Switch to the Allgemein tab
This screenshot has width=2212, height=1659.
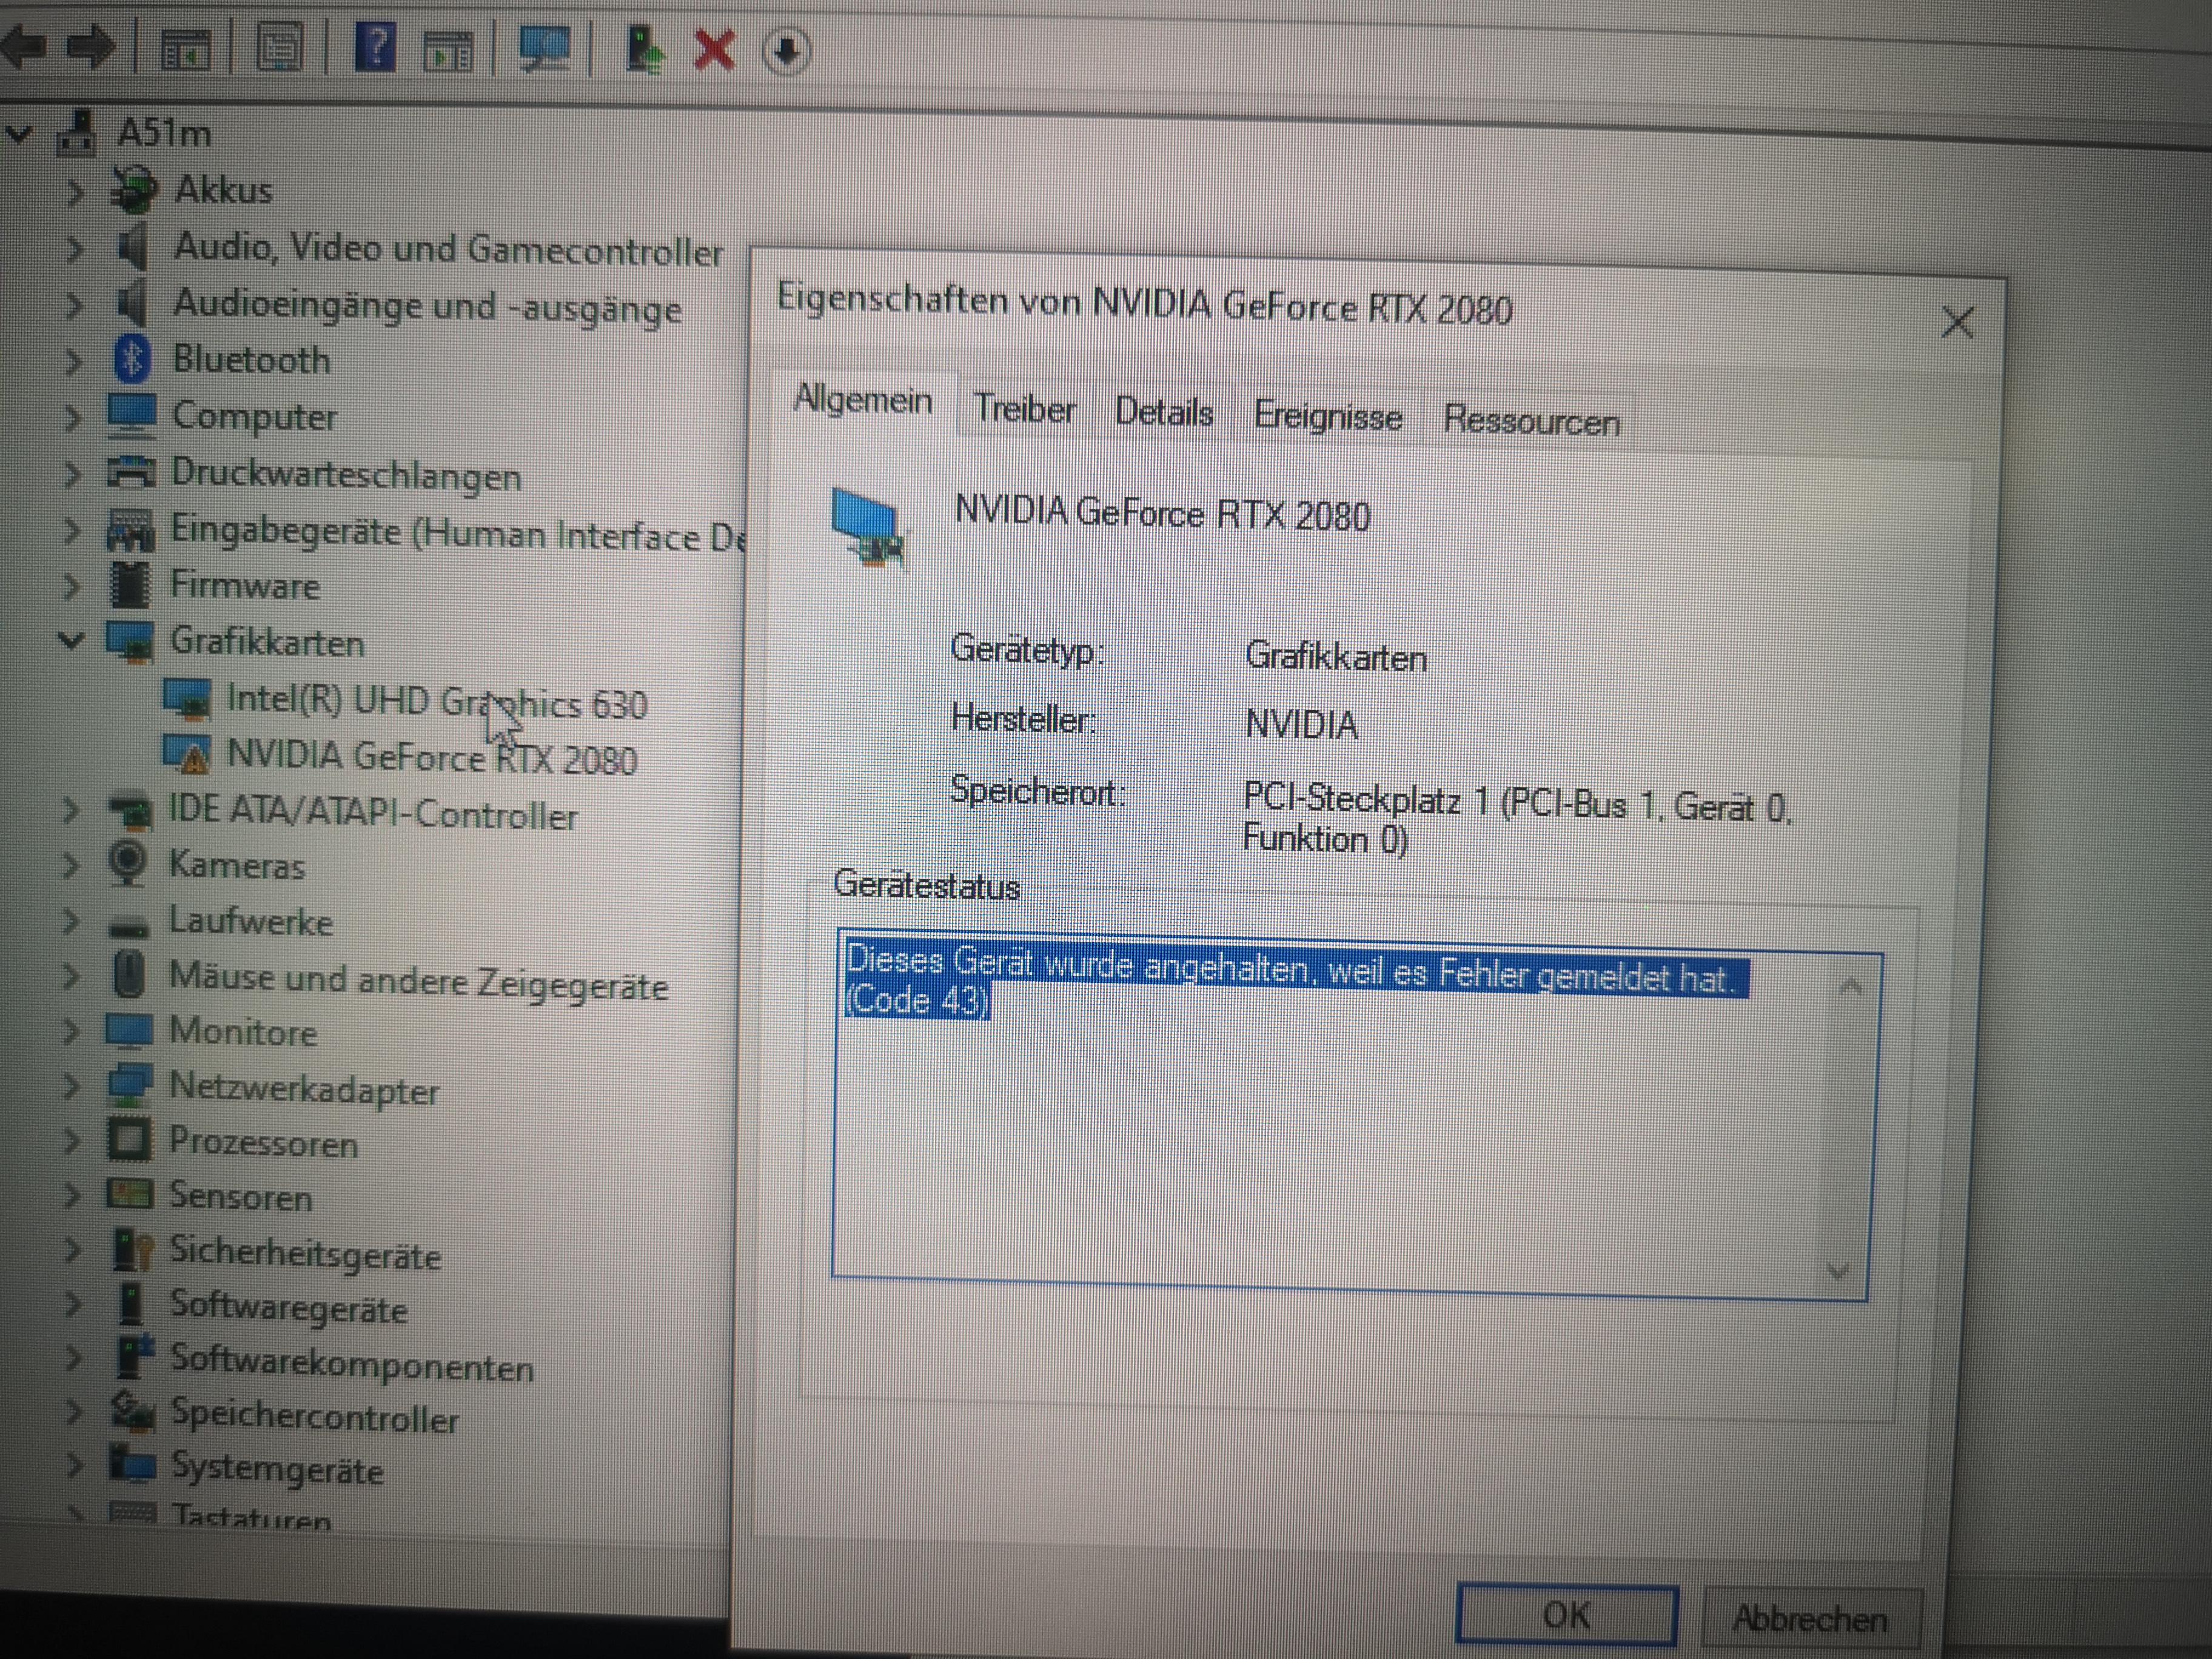863,401
